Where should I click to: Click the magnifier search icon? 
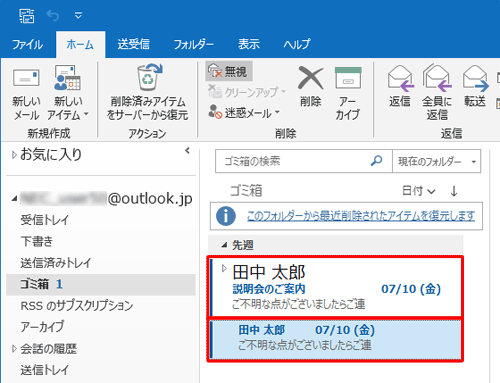click(377, 161)
